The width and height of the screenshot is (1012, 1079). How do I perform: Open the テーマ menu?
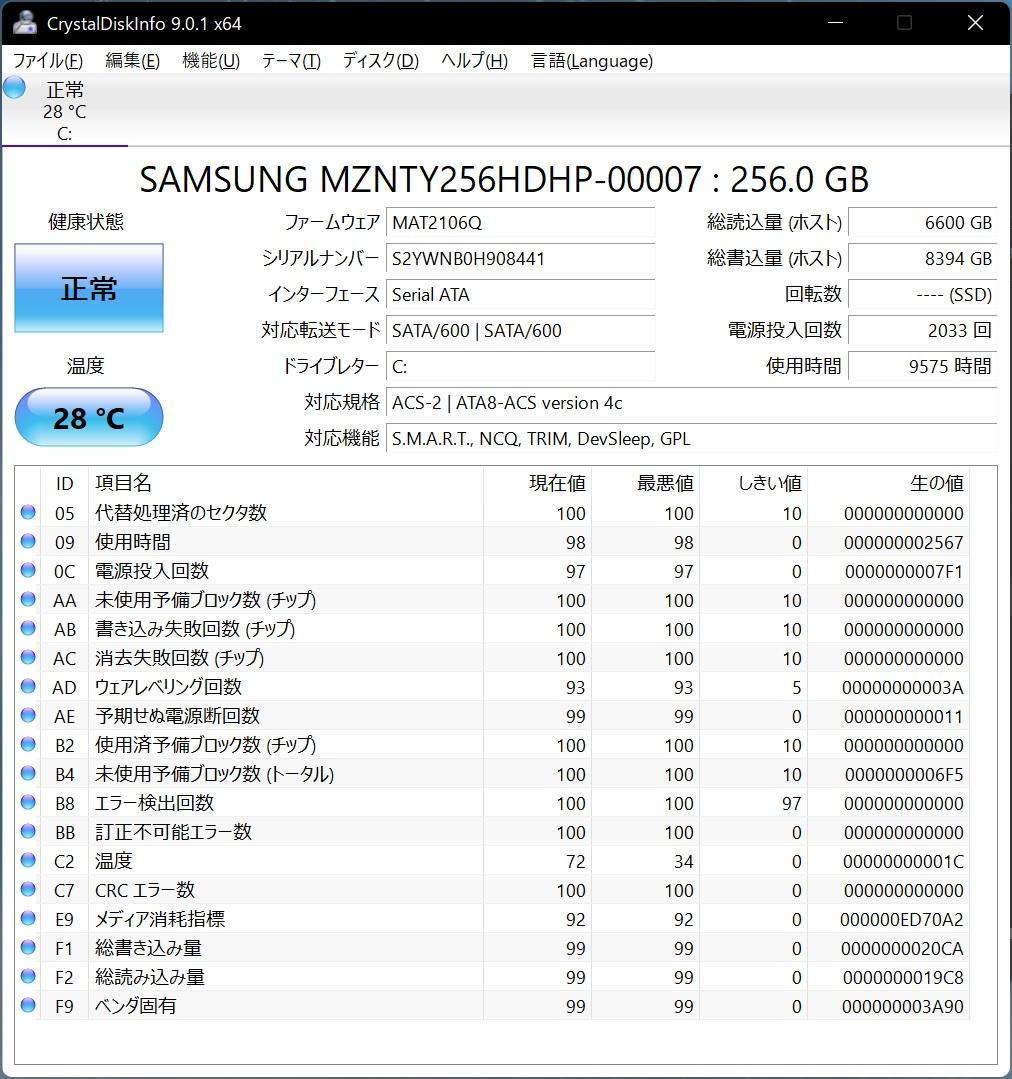(290, 61)
